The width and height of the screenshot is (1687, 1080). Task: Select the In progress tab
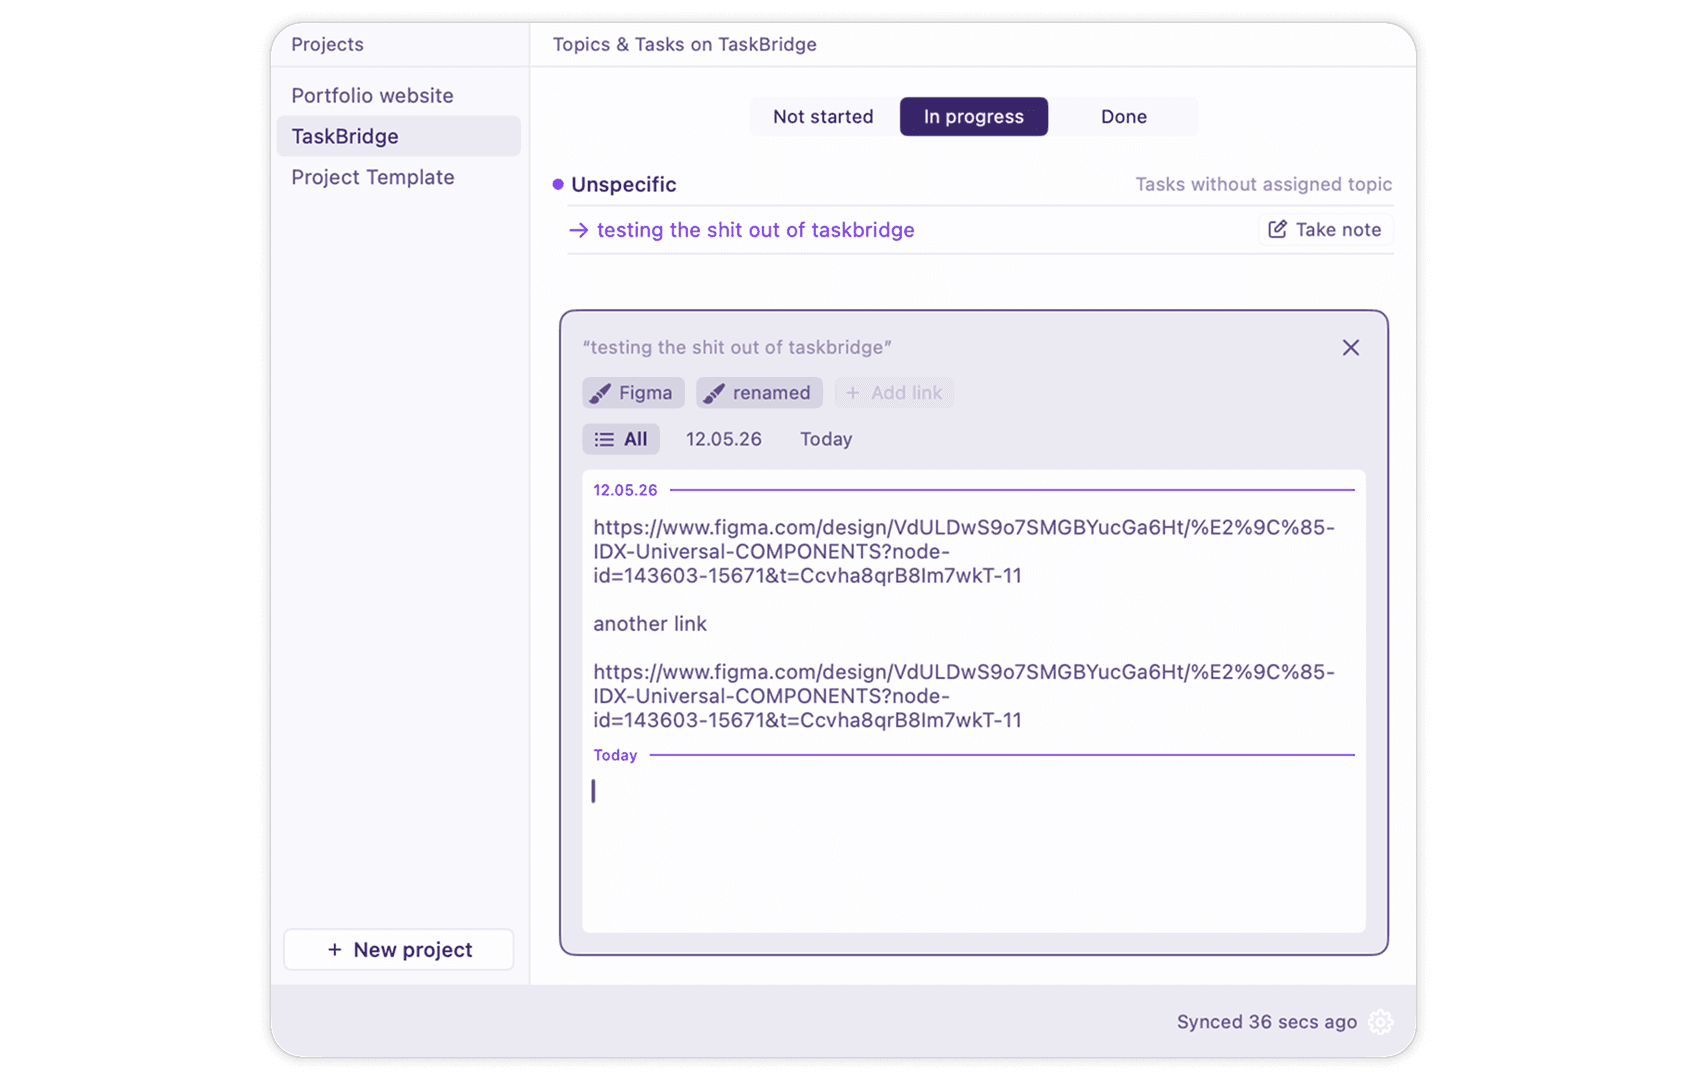tap(973, 117)
